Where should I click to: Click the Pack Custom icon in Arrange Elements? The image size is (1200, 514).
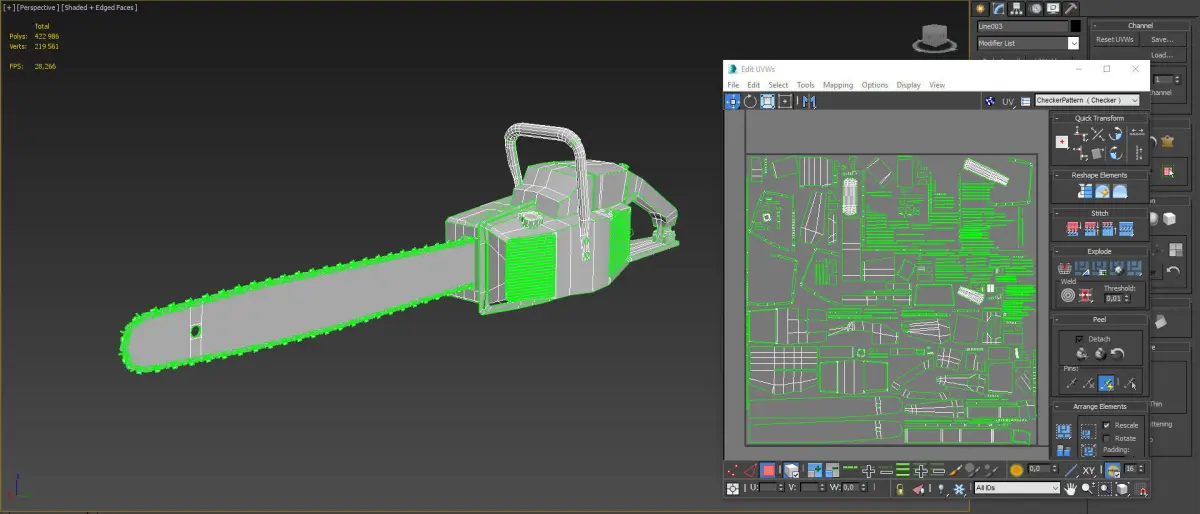(1063, 431)
